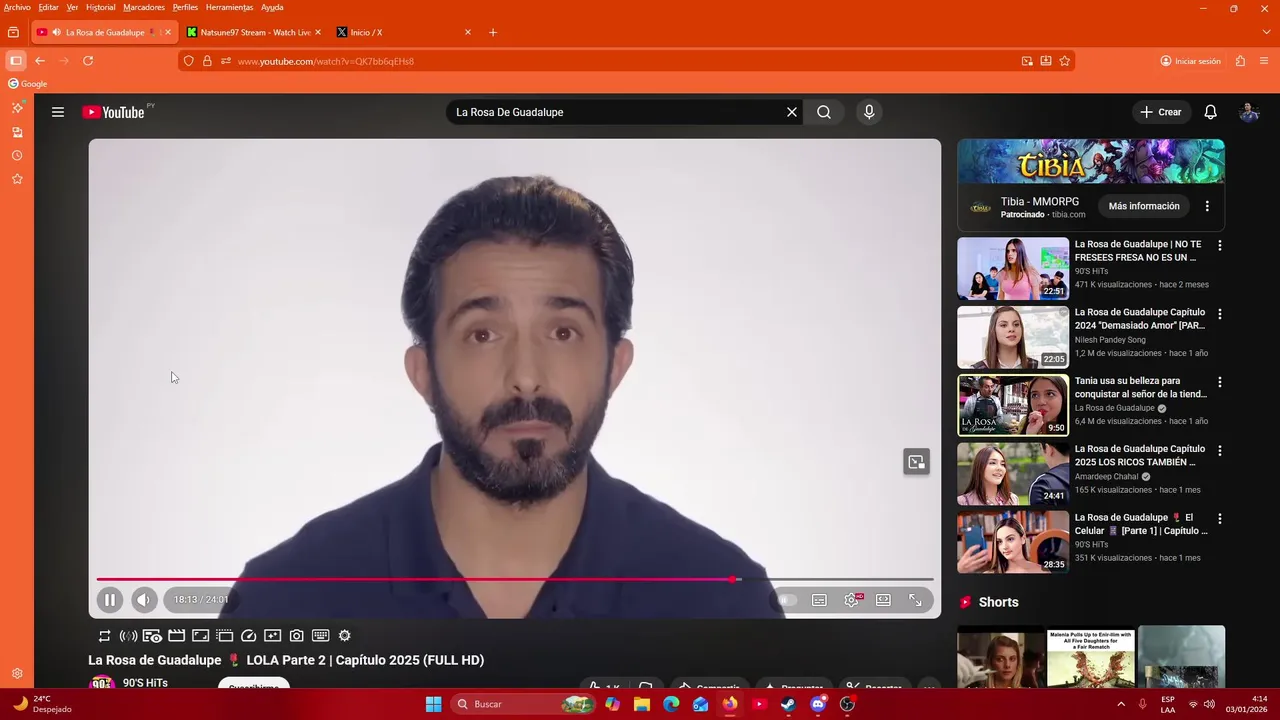Open Windows Start menu
Image resolution: width=1280 pixels, height=720 pixels.
(433, 704)
